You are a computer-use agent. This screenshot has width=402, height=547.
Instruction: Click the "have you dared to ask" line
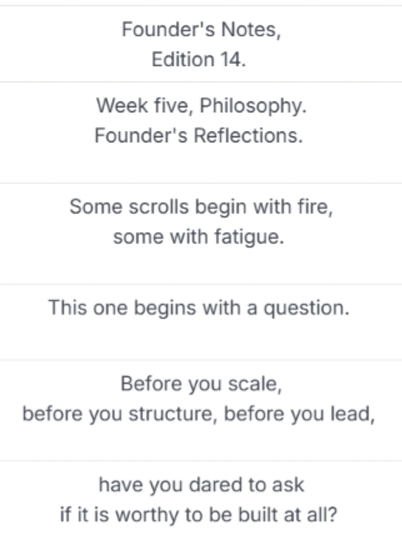click(x=201, y=485)
